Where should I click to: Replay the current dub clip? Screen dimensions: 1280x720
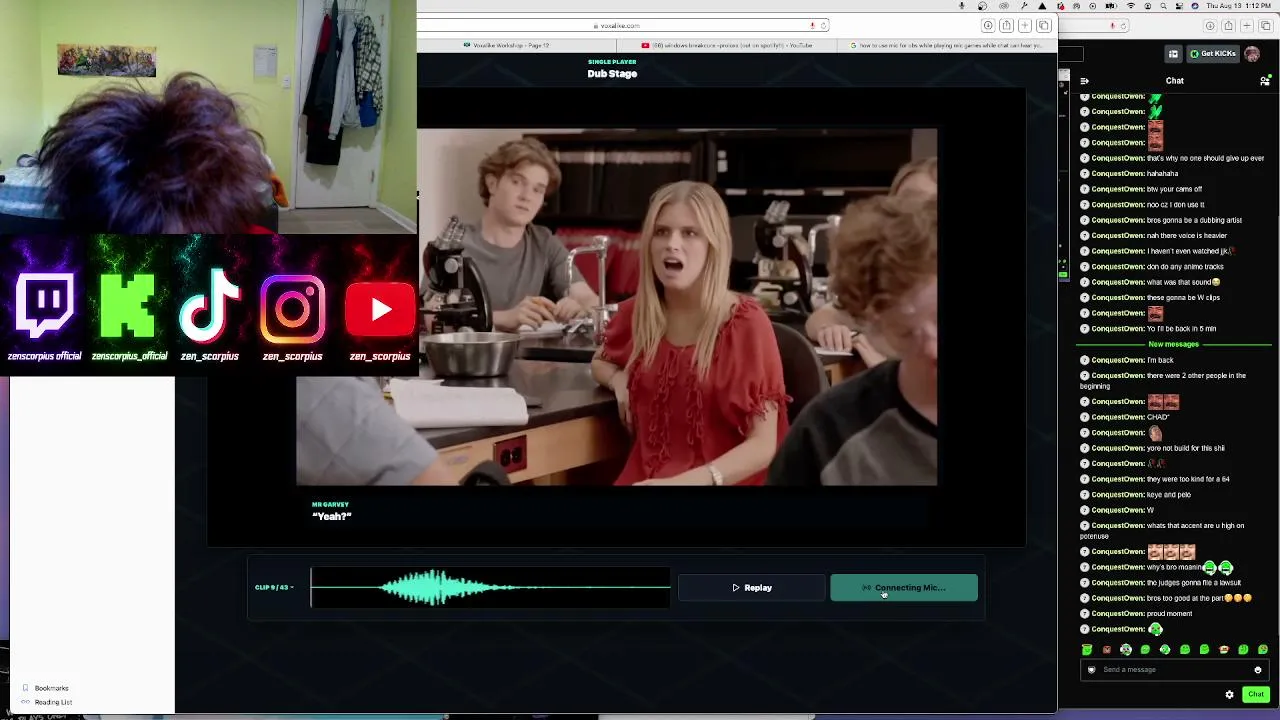point(753,588)
